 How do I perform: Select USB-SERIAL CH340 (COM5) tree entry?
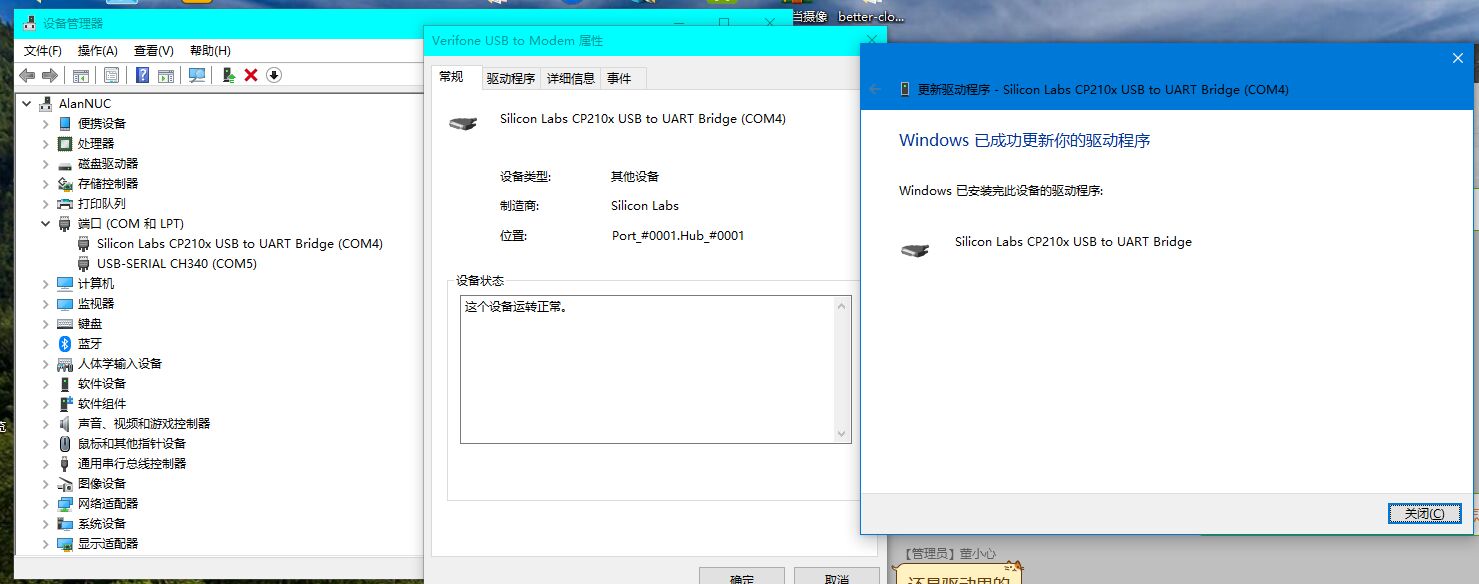pos(177,263)
